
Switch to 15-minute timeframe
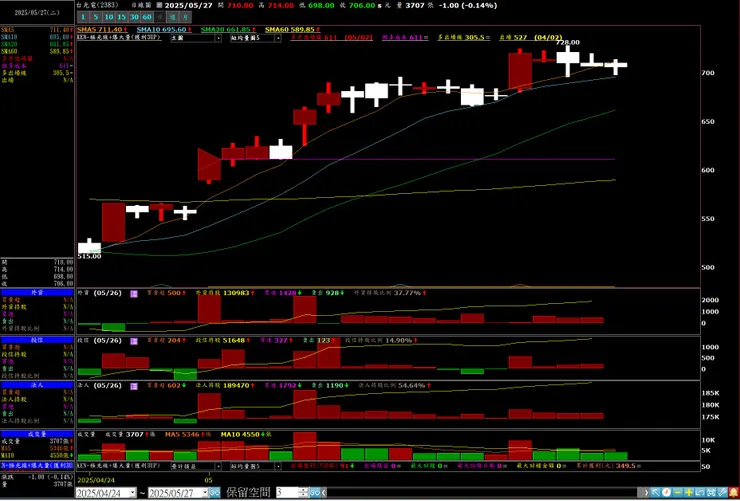tap(122, 17)
